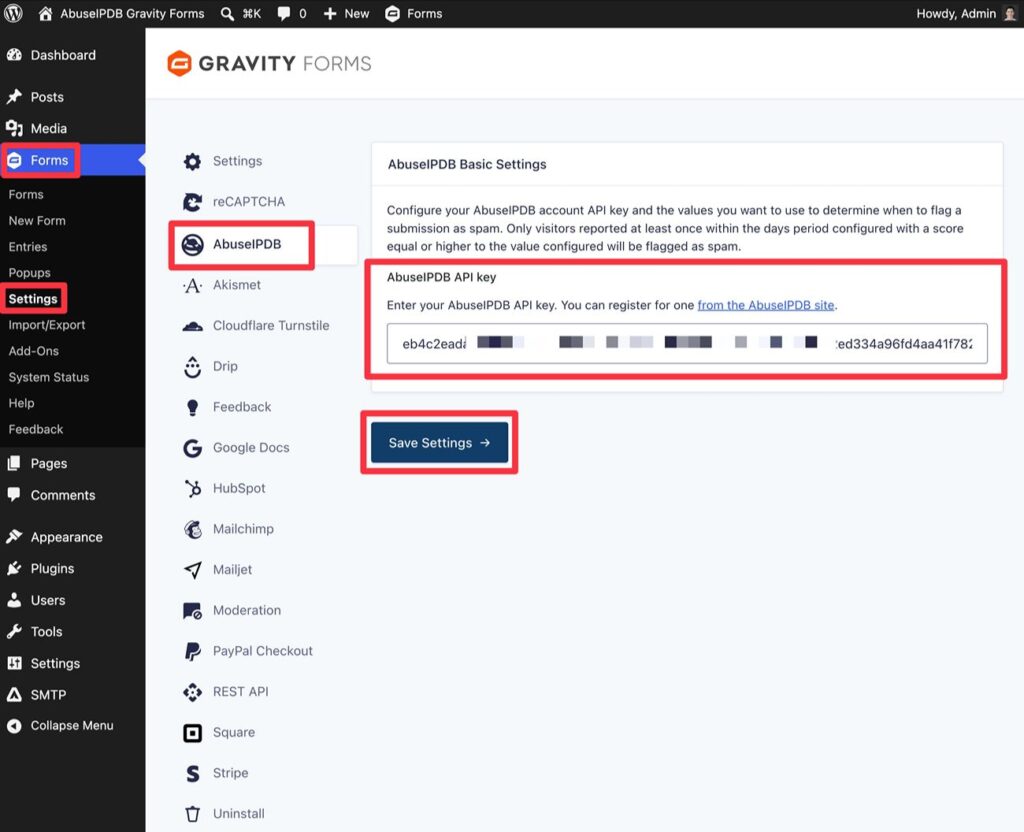The image size is (1024, 832).
Task: Click the Users person icon
Action: click(x=14, y=600)
